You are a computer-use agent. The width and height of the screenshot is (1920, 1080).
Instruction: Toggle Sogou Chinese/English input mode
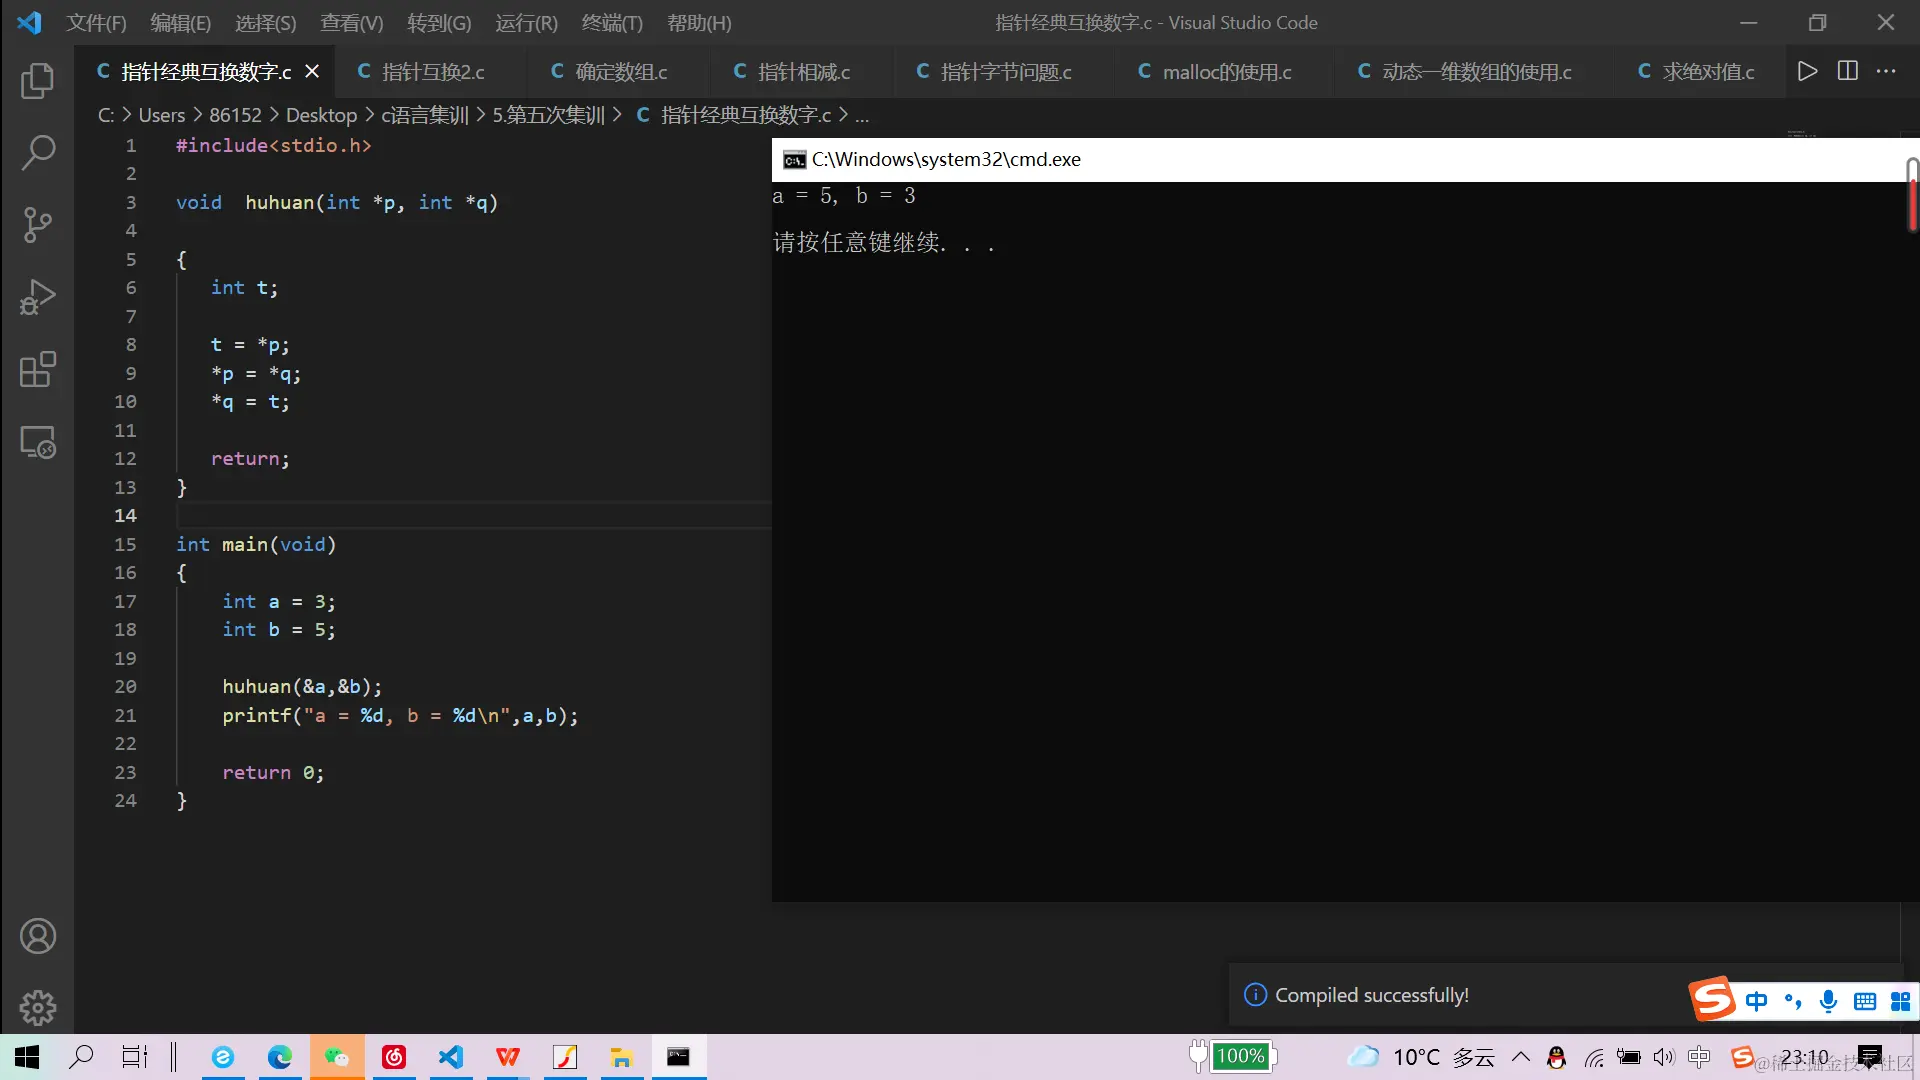[x=1756, y=1001]
